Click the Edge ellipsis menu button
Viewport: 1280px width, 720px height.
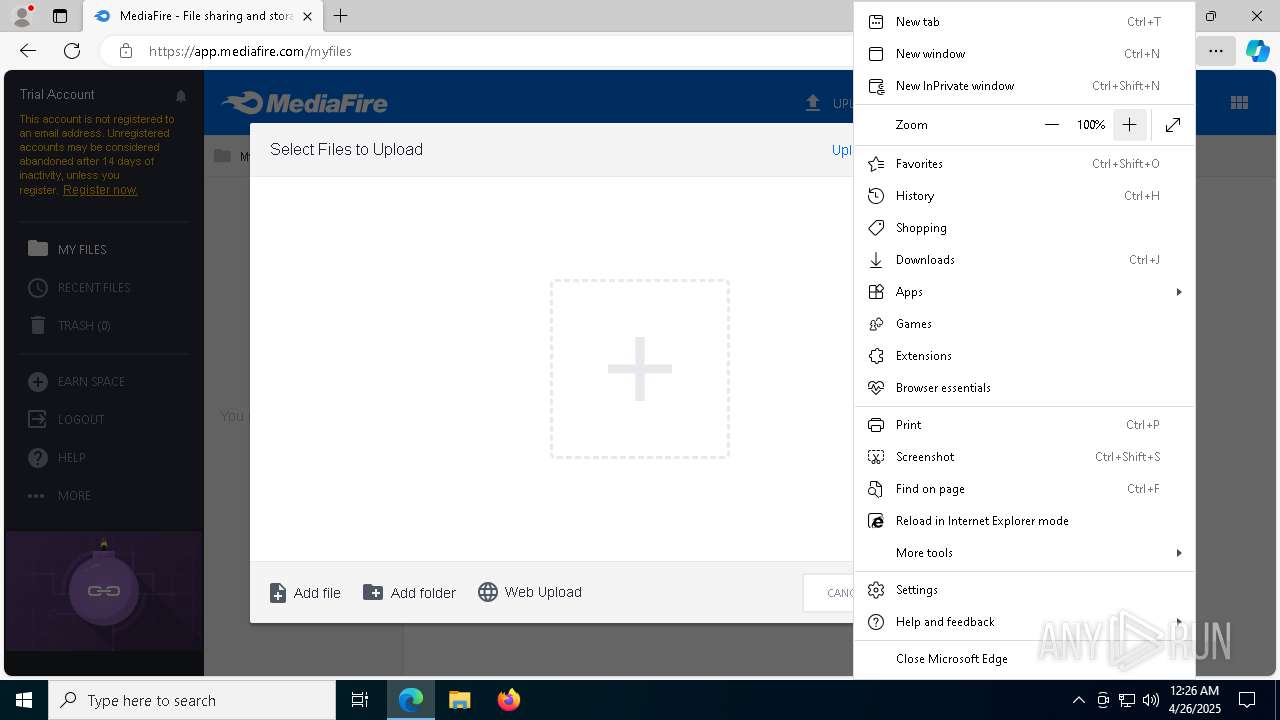(1215, 50)
